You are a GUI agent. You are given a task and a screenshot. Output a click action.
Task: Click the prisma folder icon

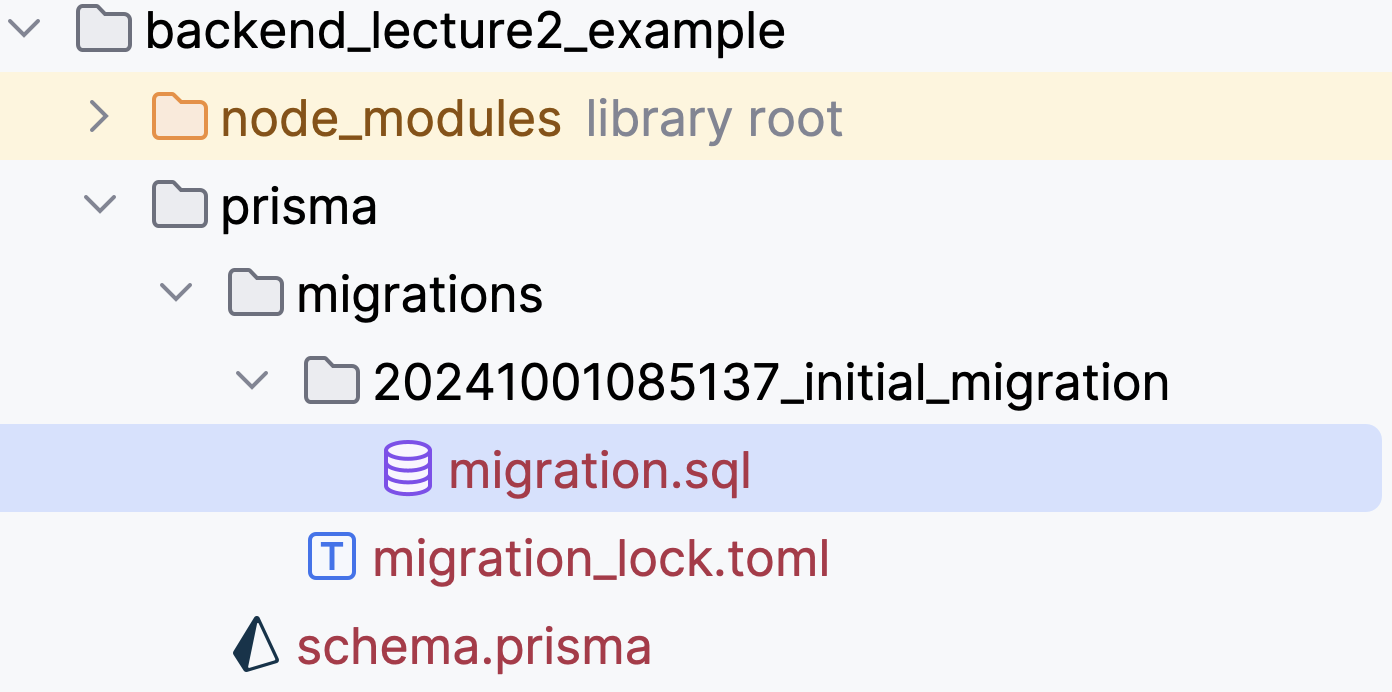[180, 204]
